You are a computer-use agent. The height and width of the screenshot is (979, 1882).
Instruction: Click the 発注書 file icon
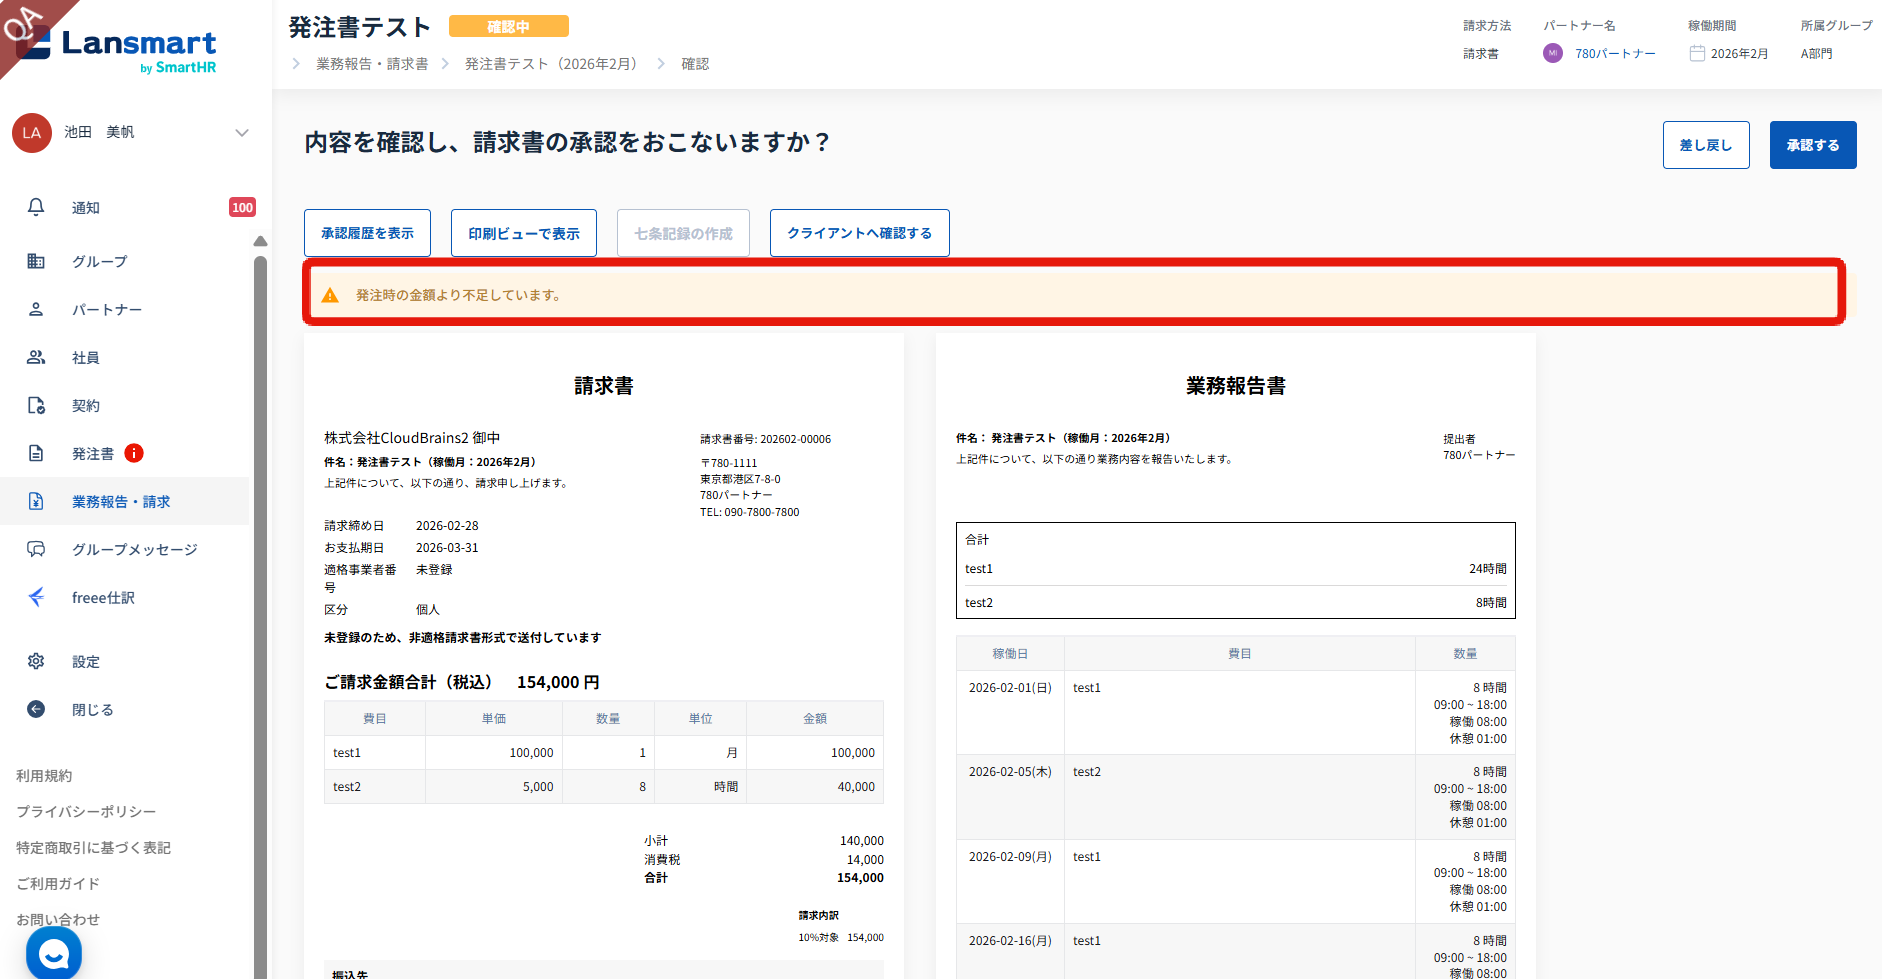coord(36,453)
